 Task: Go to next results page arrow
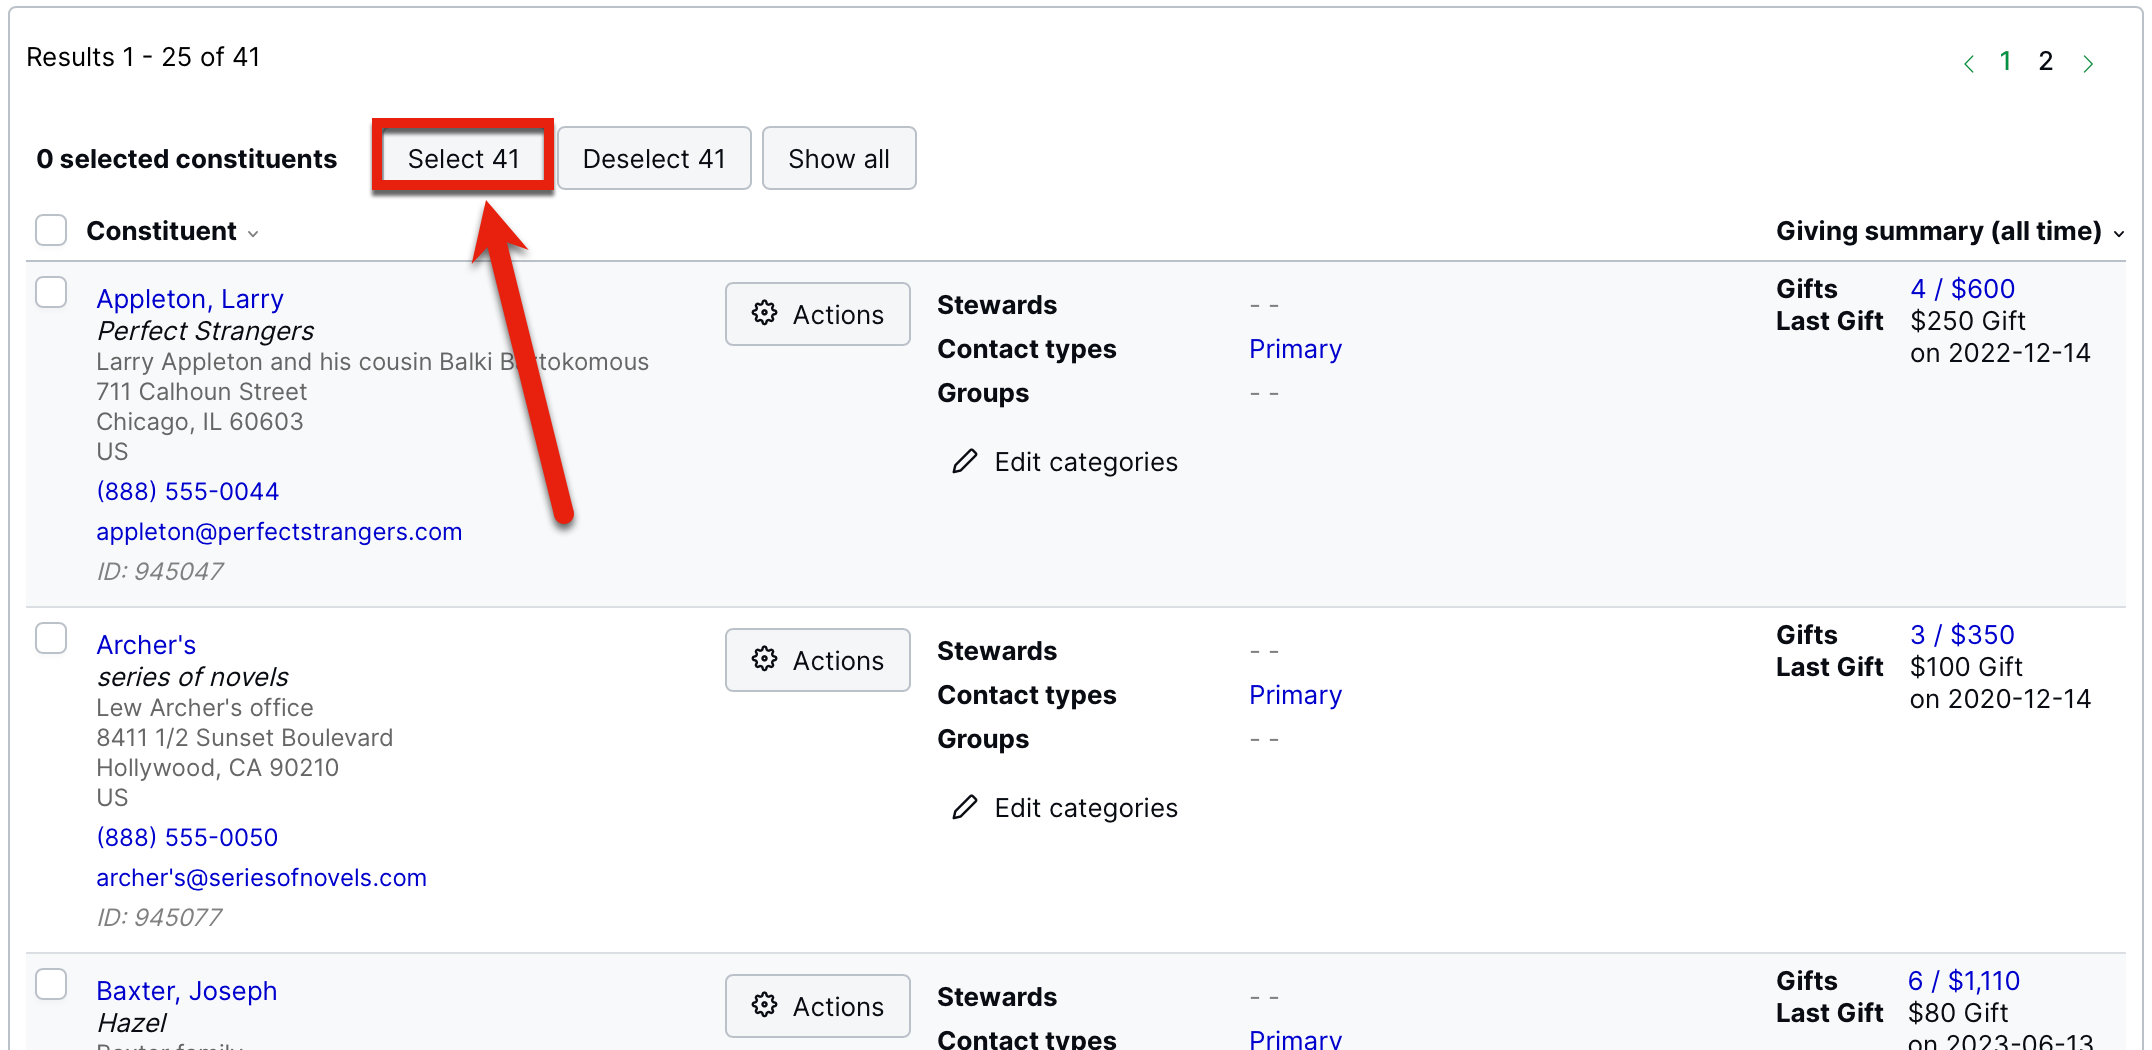tap(2088, 64)
